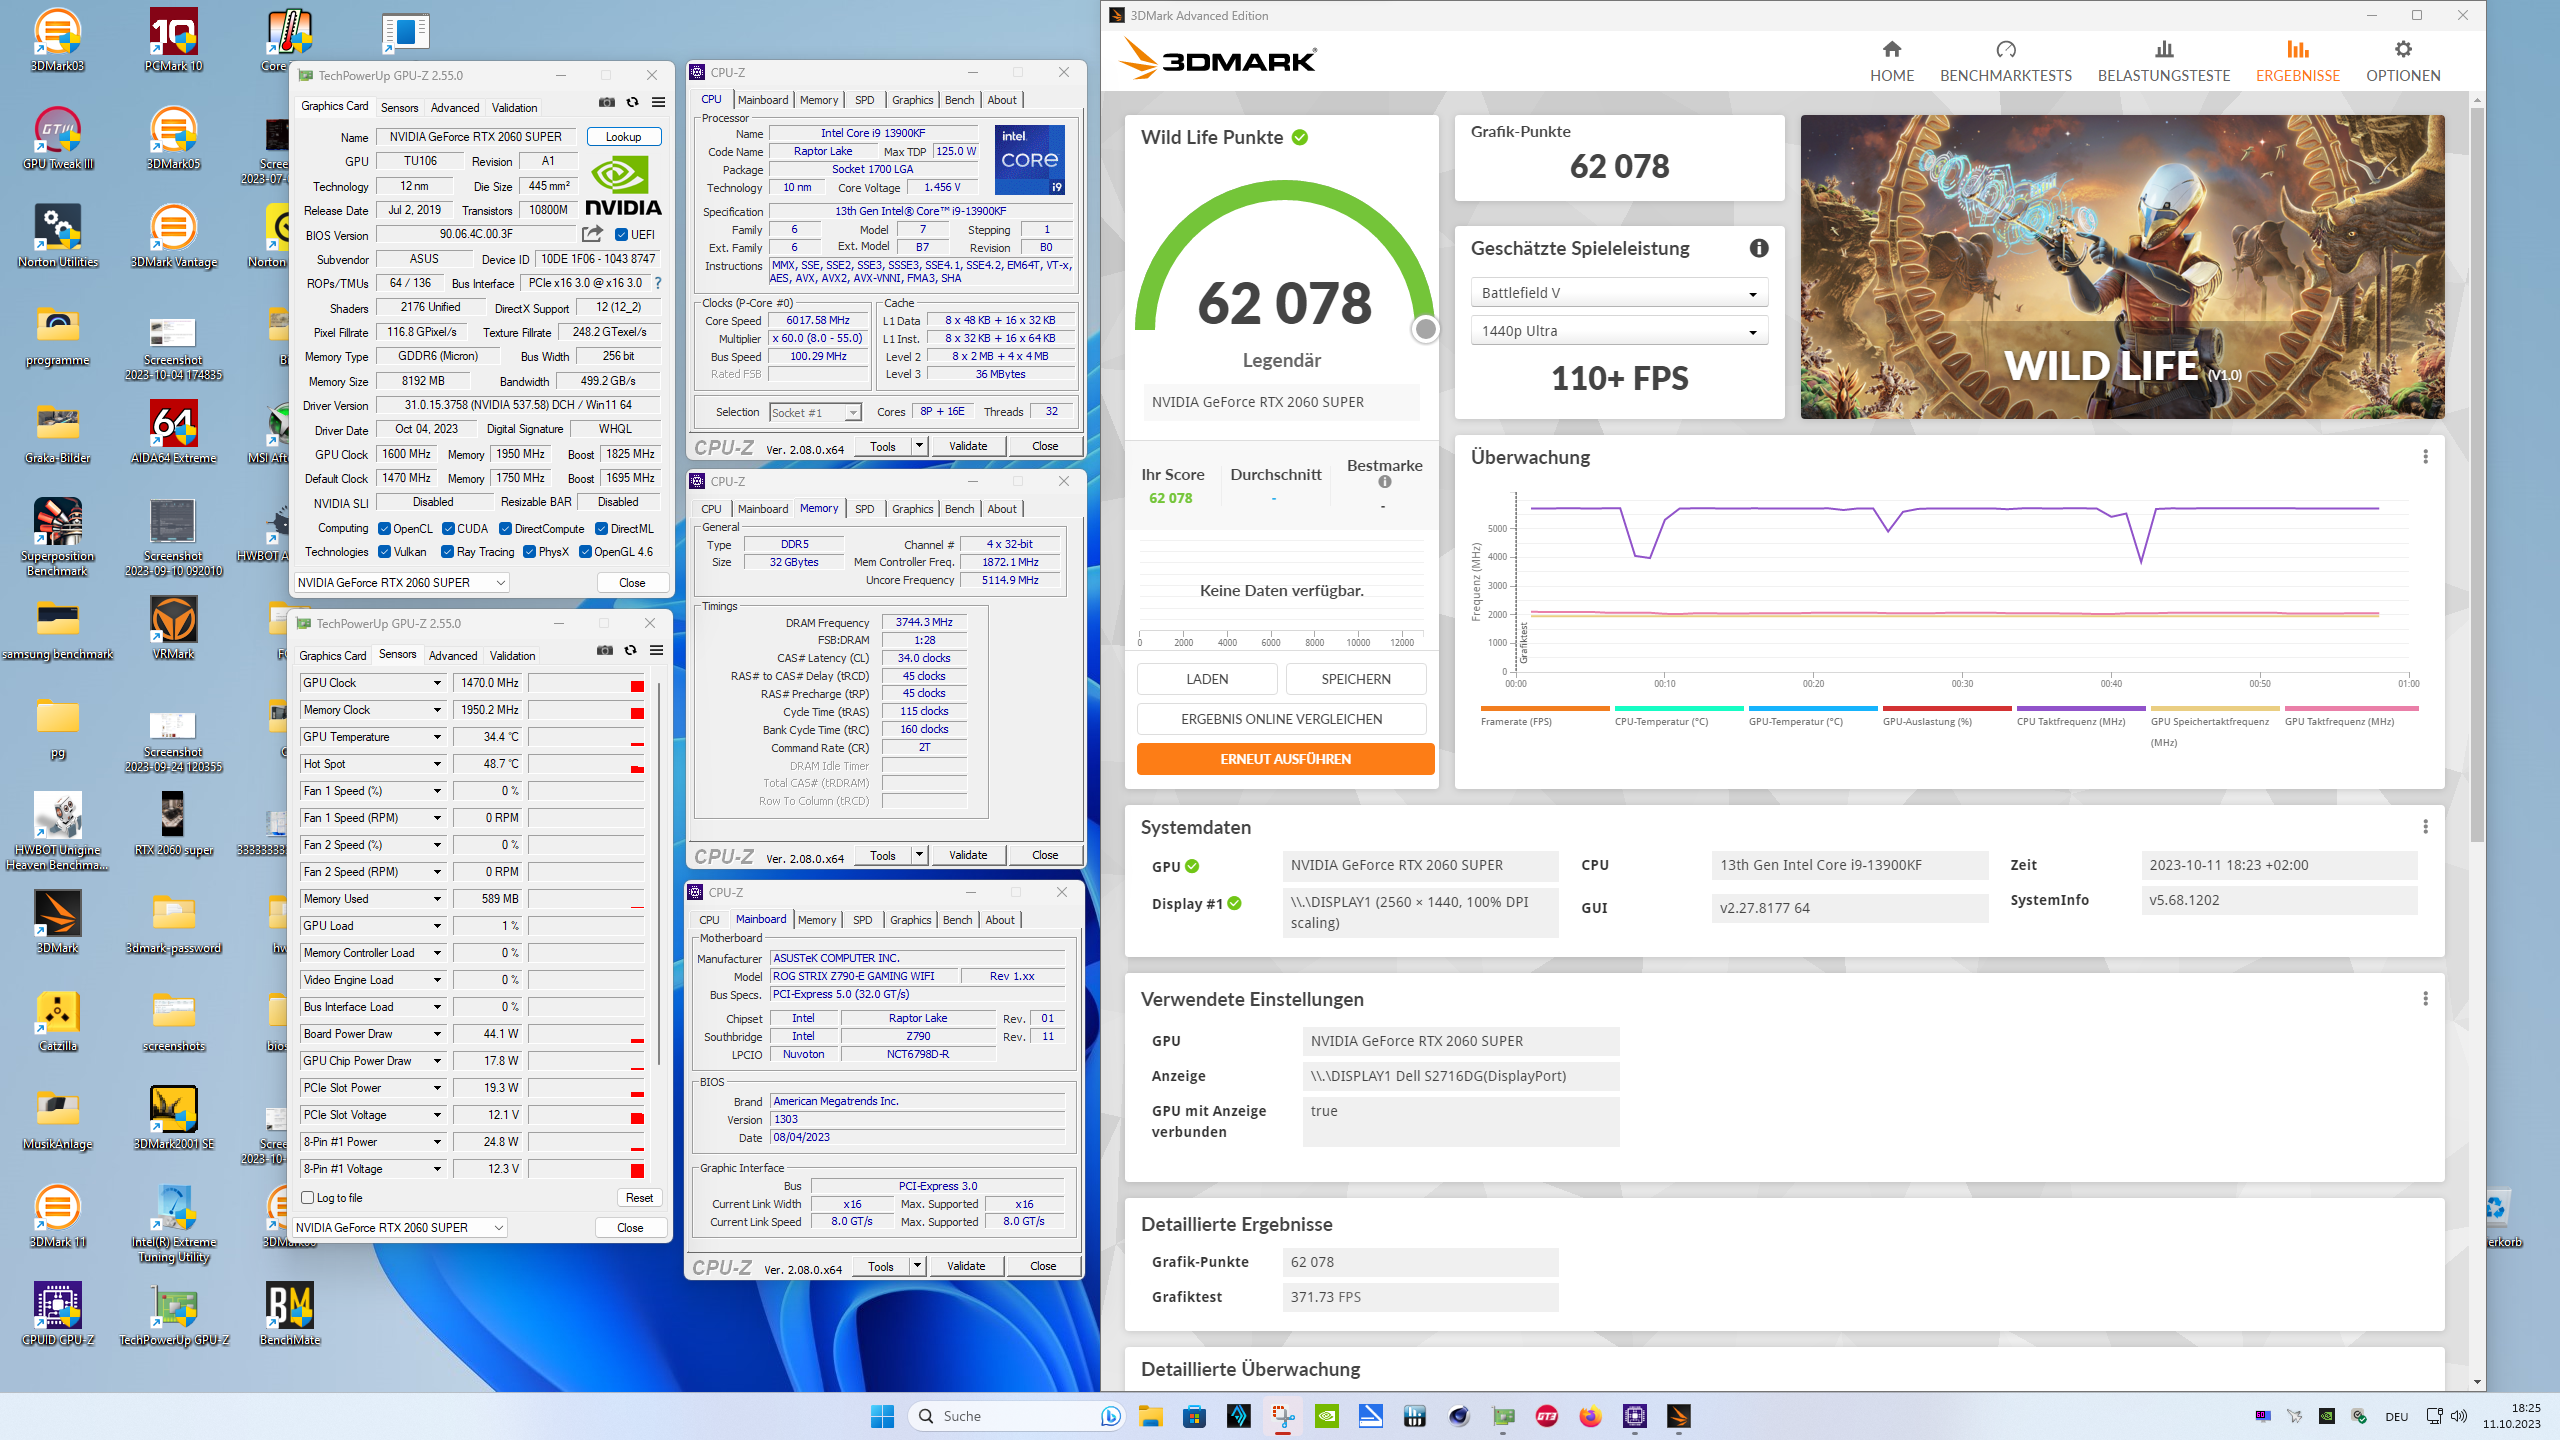Viewport: 2560px width, 1440px height.
Task: Enable Log to file checkbox
Action: [x=308, y=1197]
